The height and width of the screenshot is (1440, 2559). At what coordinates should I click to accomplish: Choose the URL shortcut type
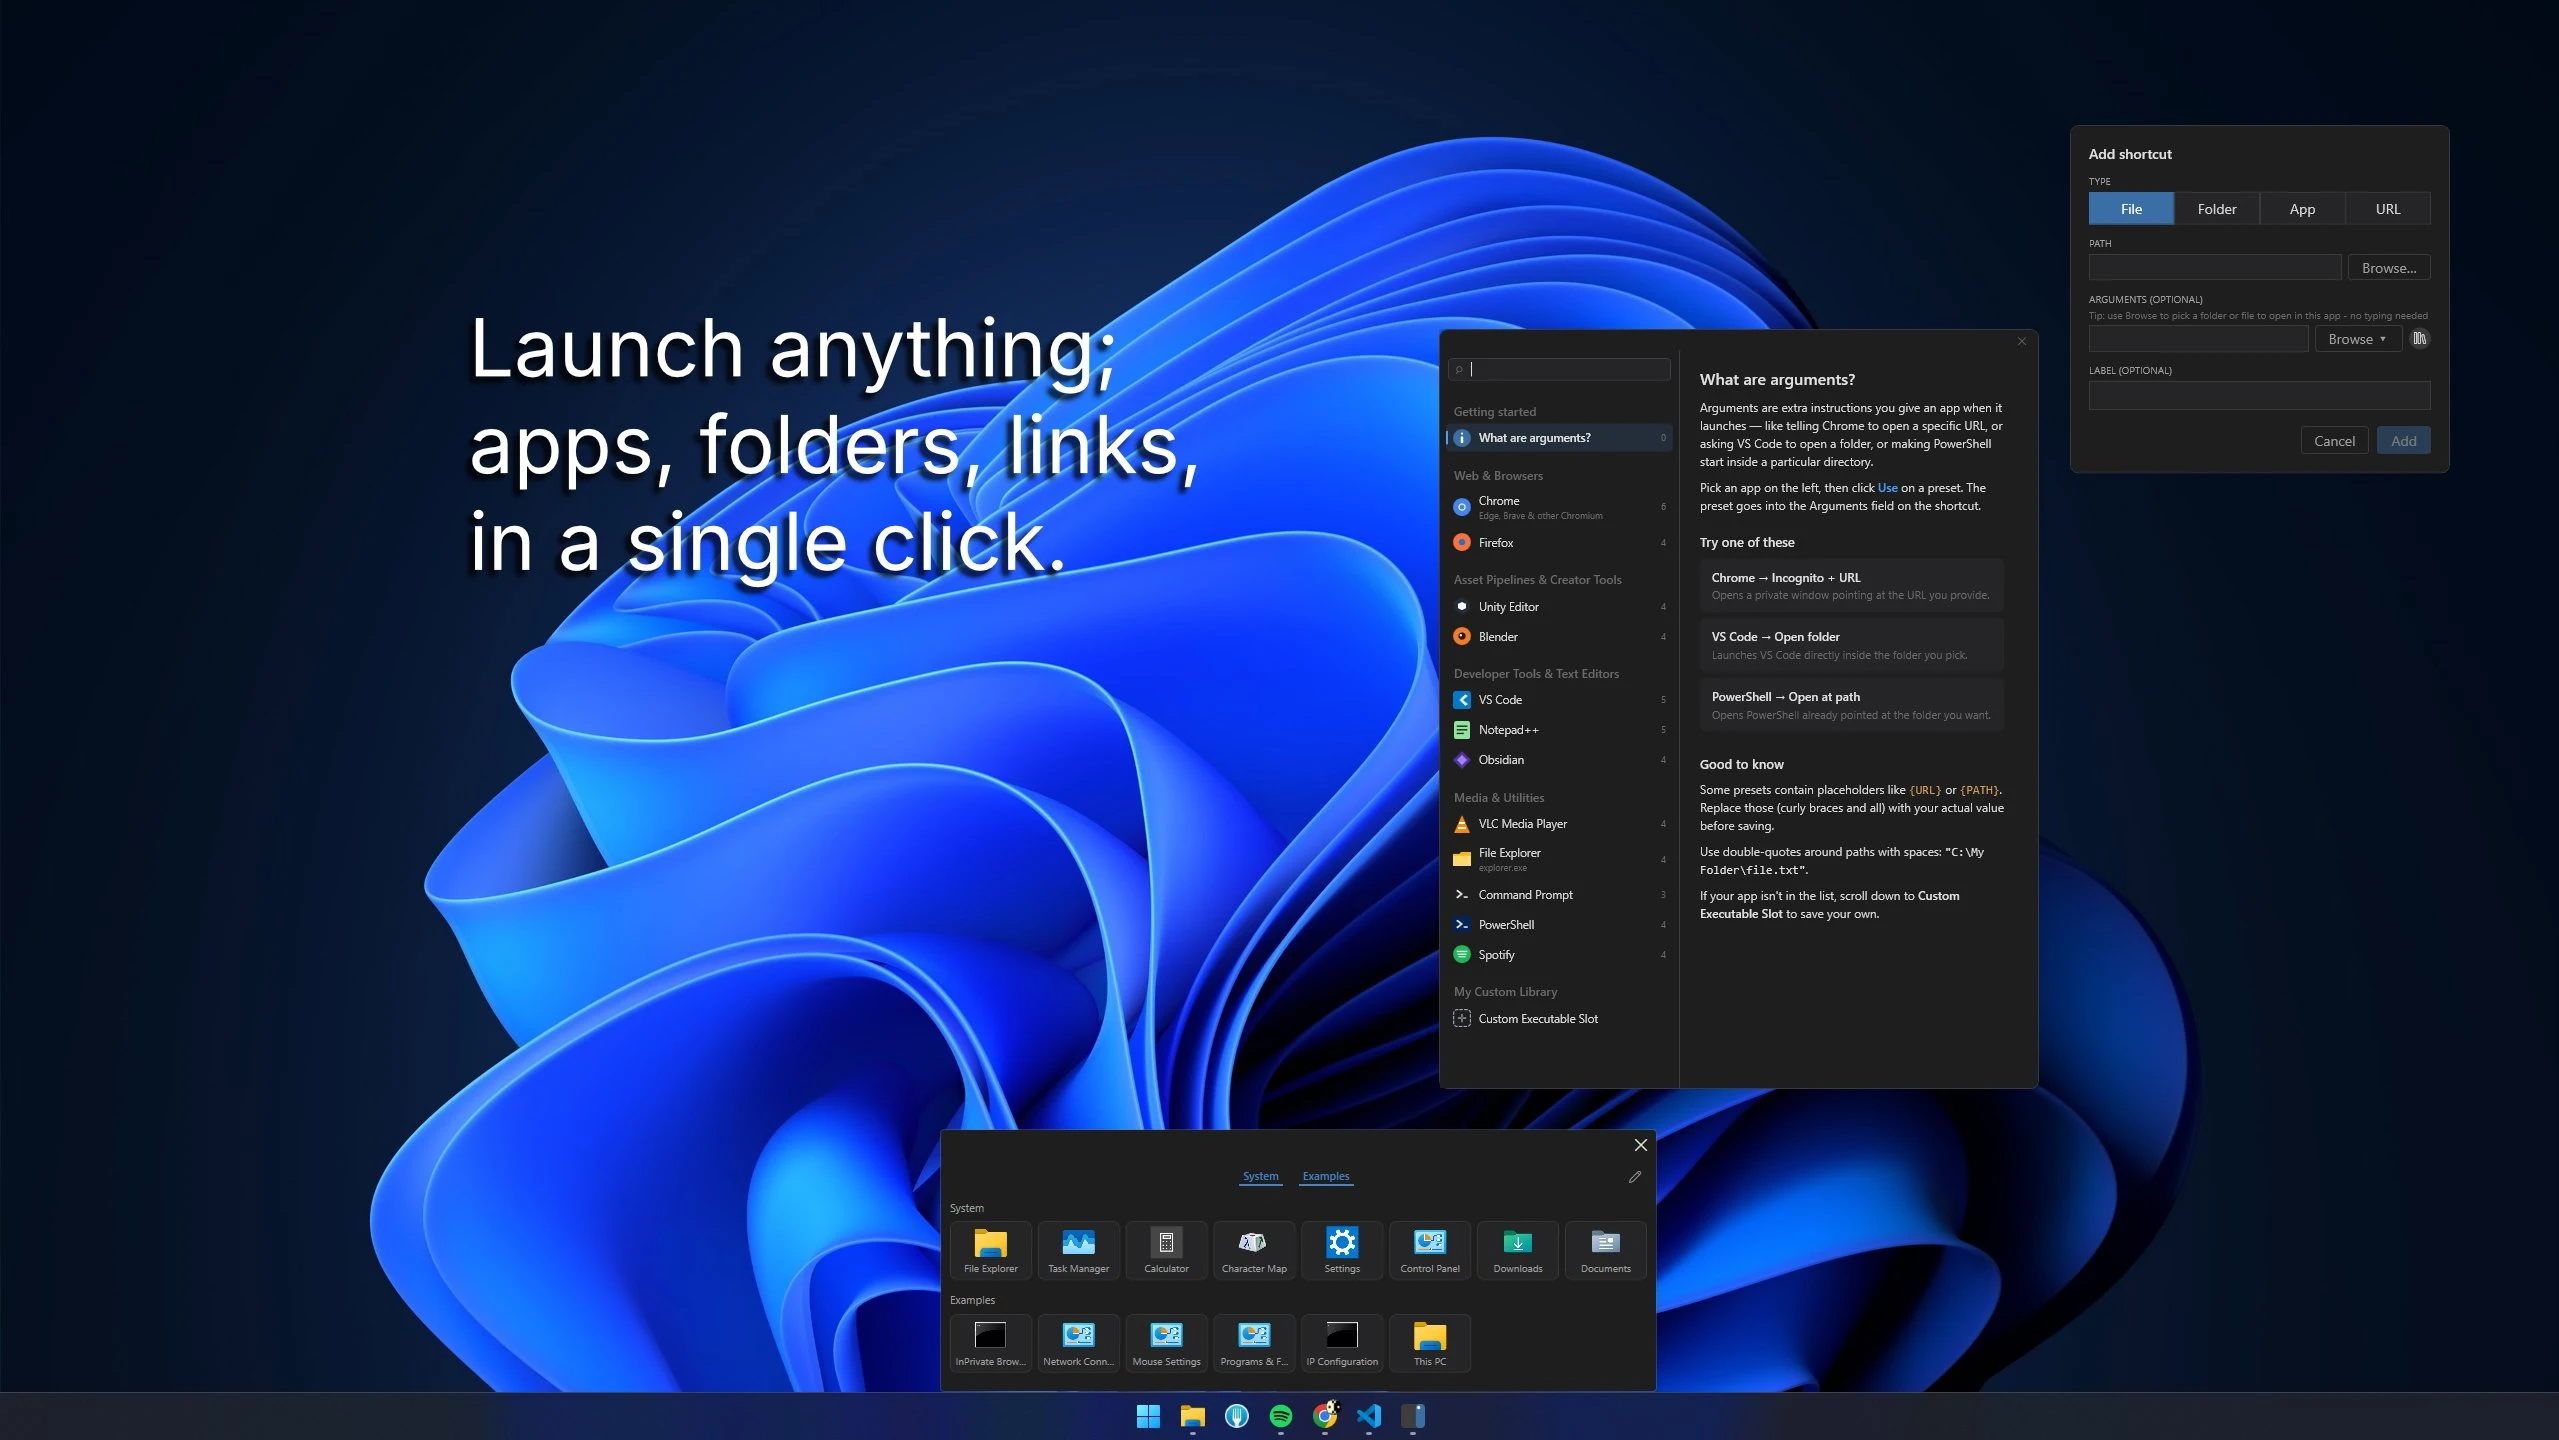click(2388, 209)
